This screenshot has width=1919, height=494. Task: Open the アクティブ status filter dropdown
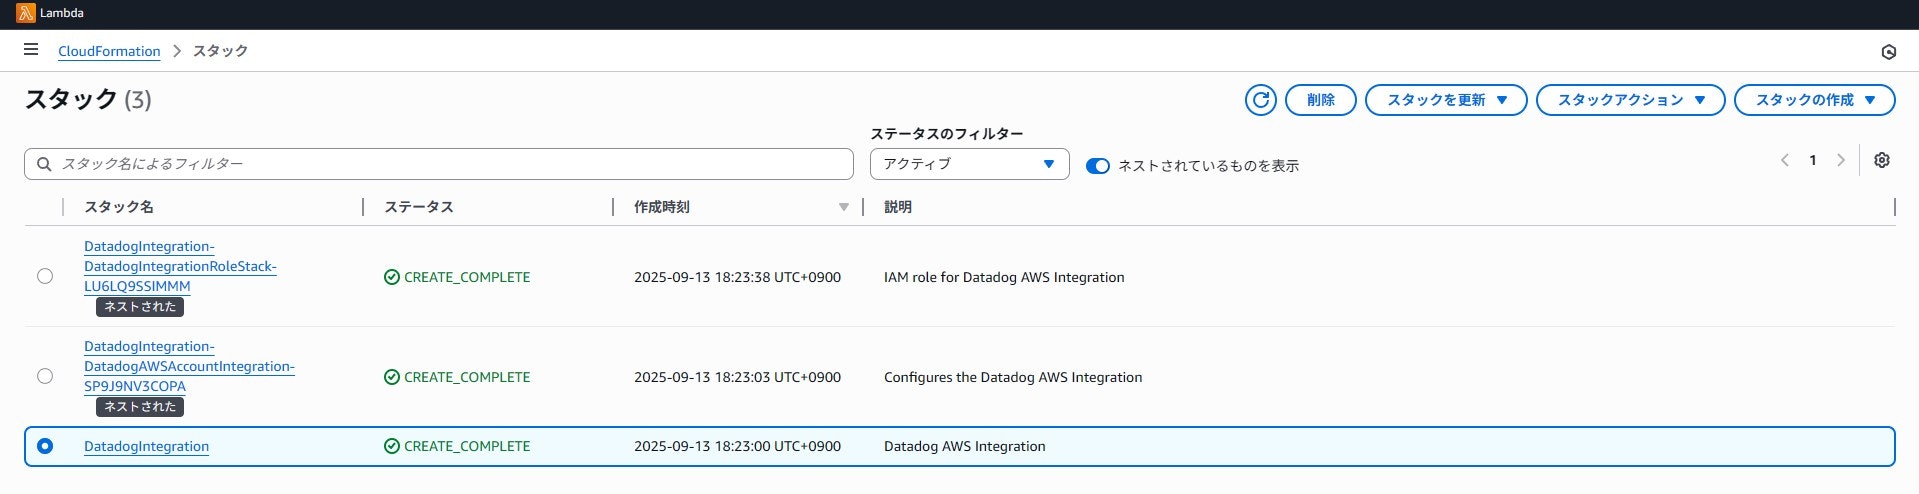click(969, 164)
